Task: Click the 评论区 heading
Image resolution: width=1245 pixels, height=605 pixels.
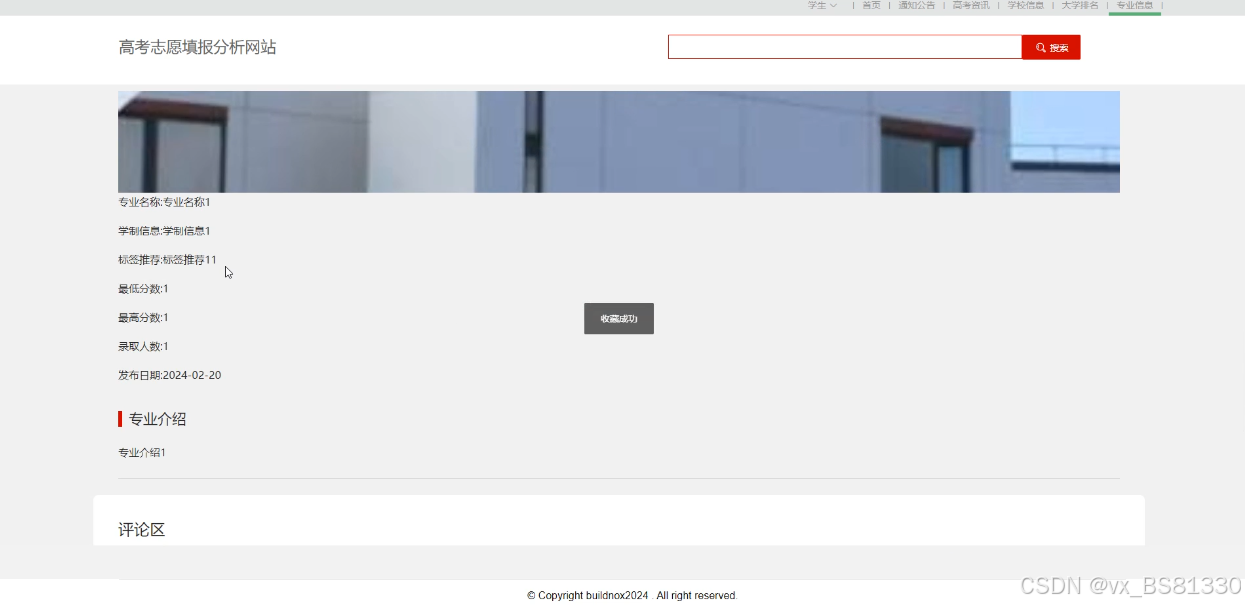Action: coord(141,530)
